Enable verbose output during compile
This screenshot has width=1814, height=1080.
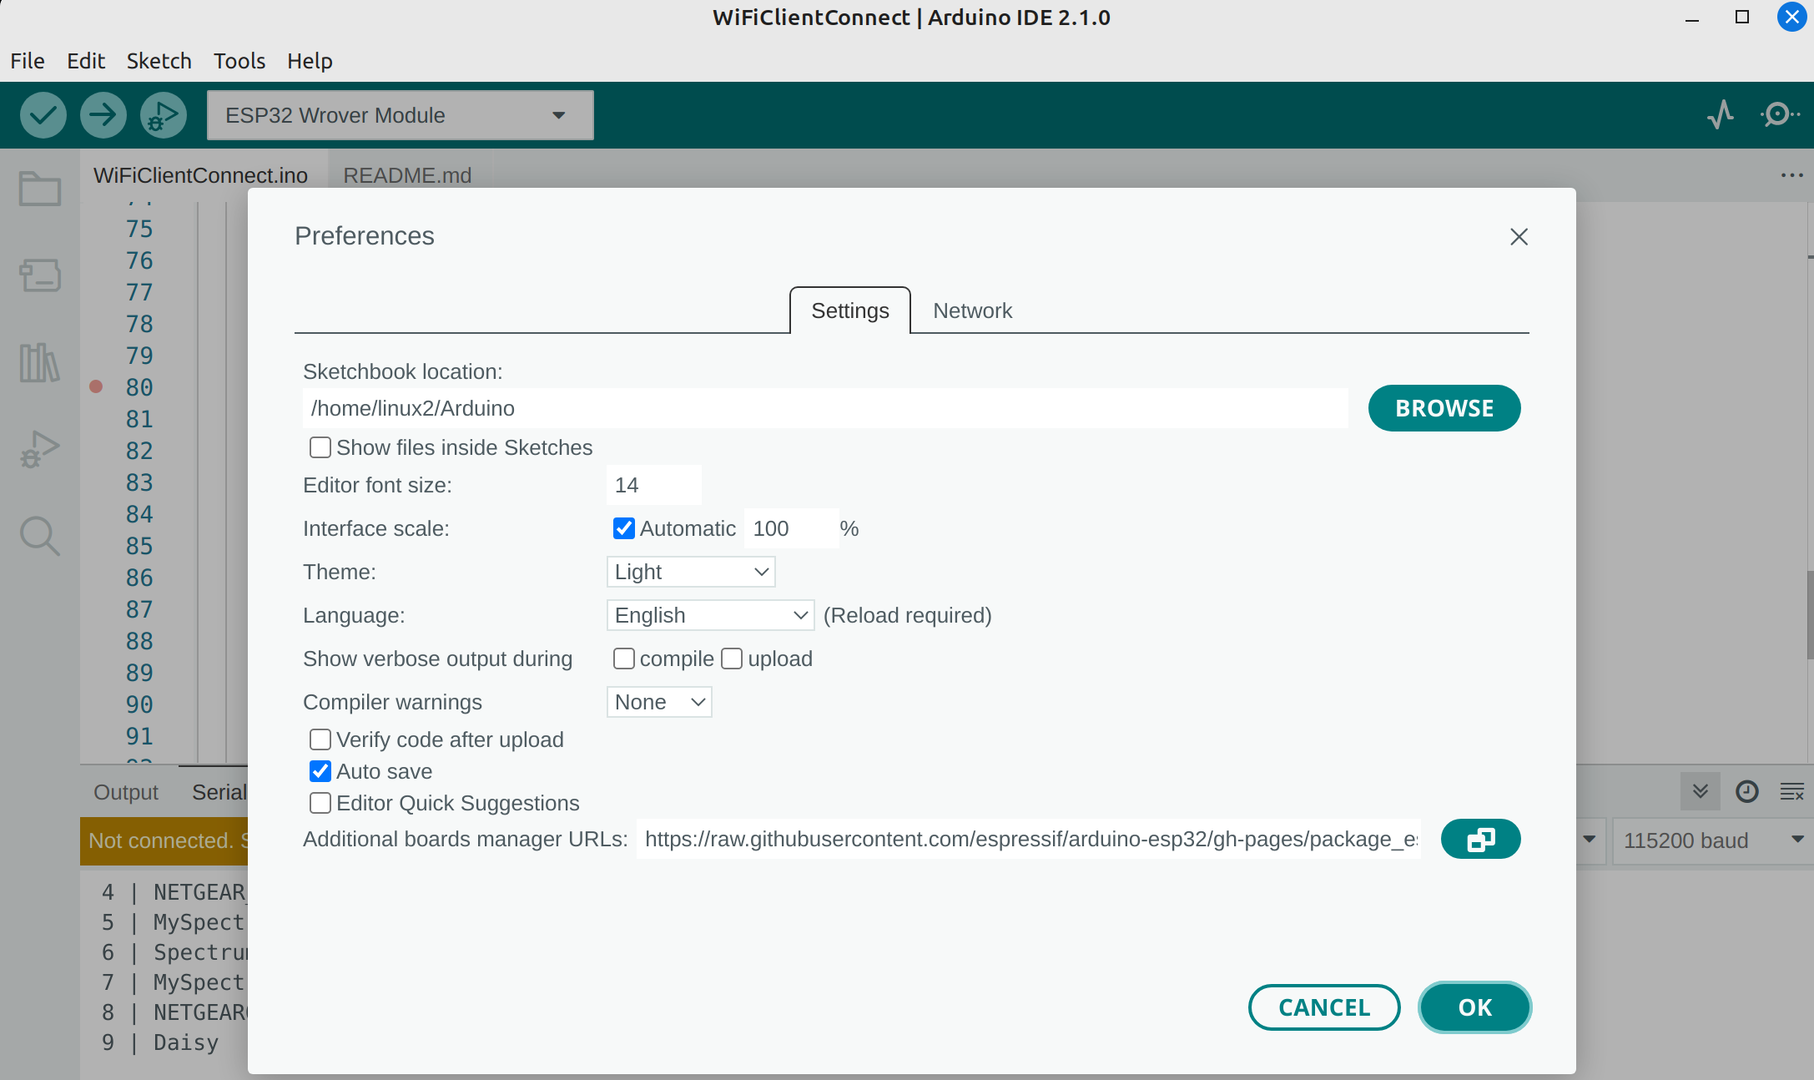tap(624, 659)
